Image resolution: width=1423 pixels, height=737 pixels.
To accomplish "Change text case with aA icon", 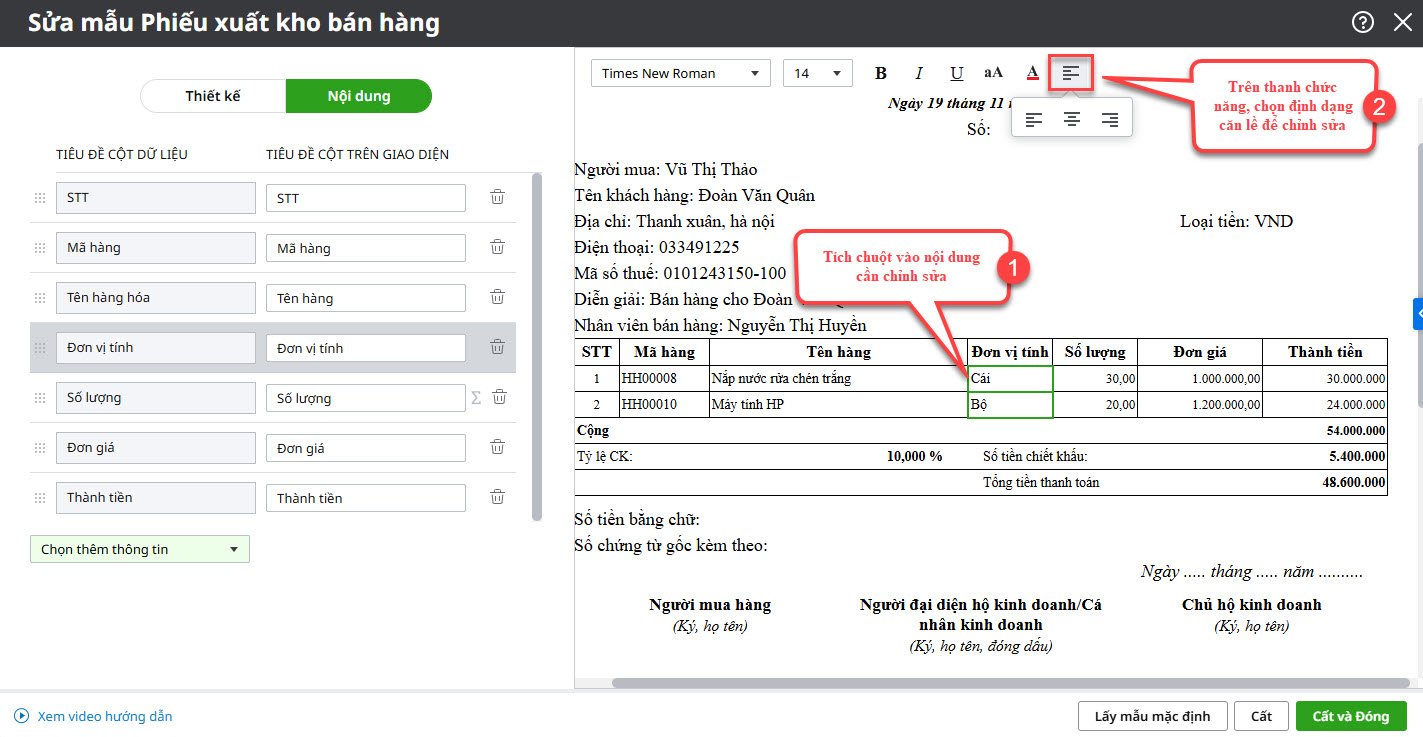I will (993, 73).
